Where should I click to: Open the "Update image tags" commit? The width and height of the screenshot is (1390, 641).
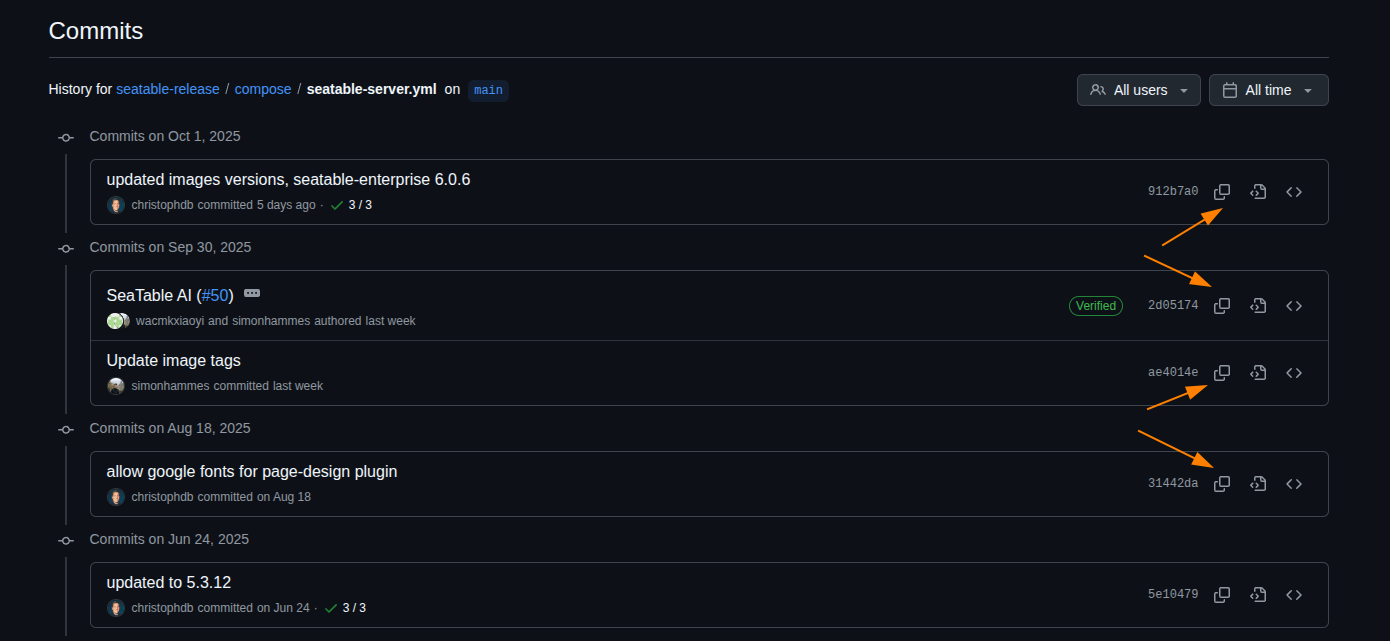[173, 361]
